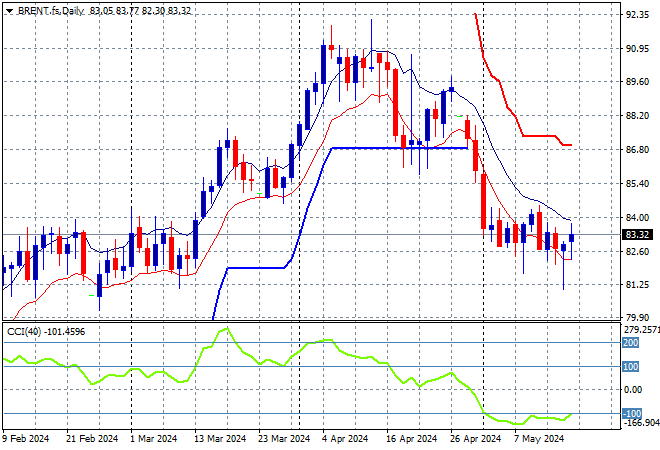Select the current price label 83.32

click(637, 235)
